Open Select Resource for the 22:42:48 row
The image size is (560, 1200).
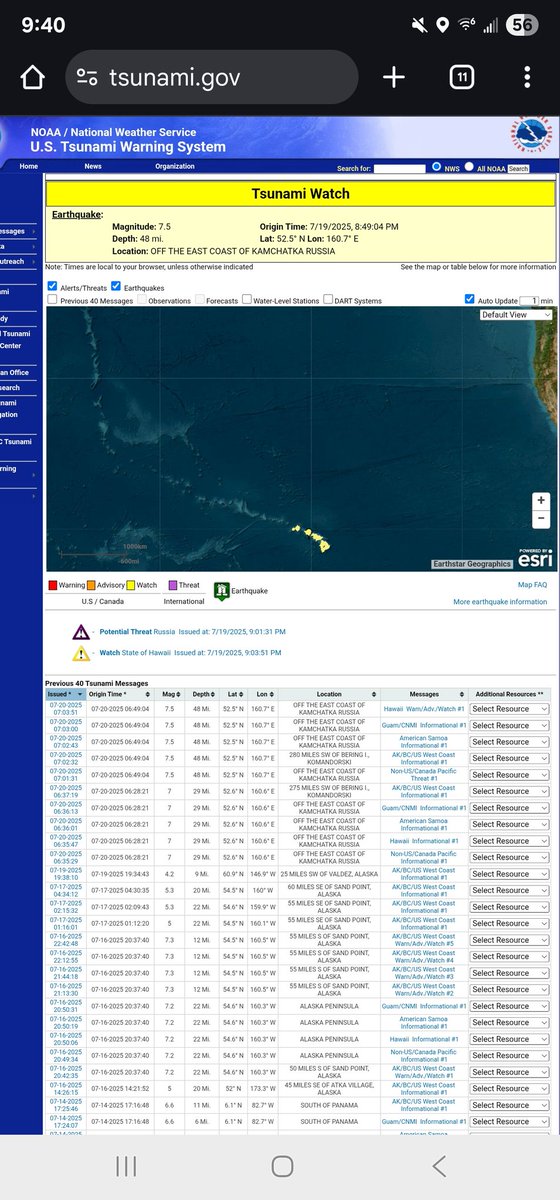(509, 940)
